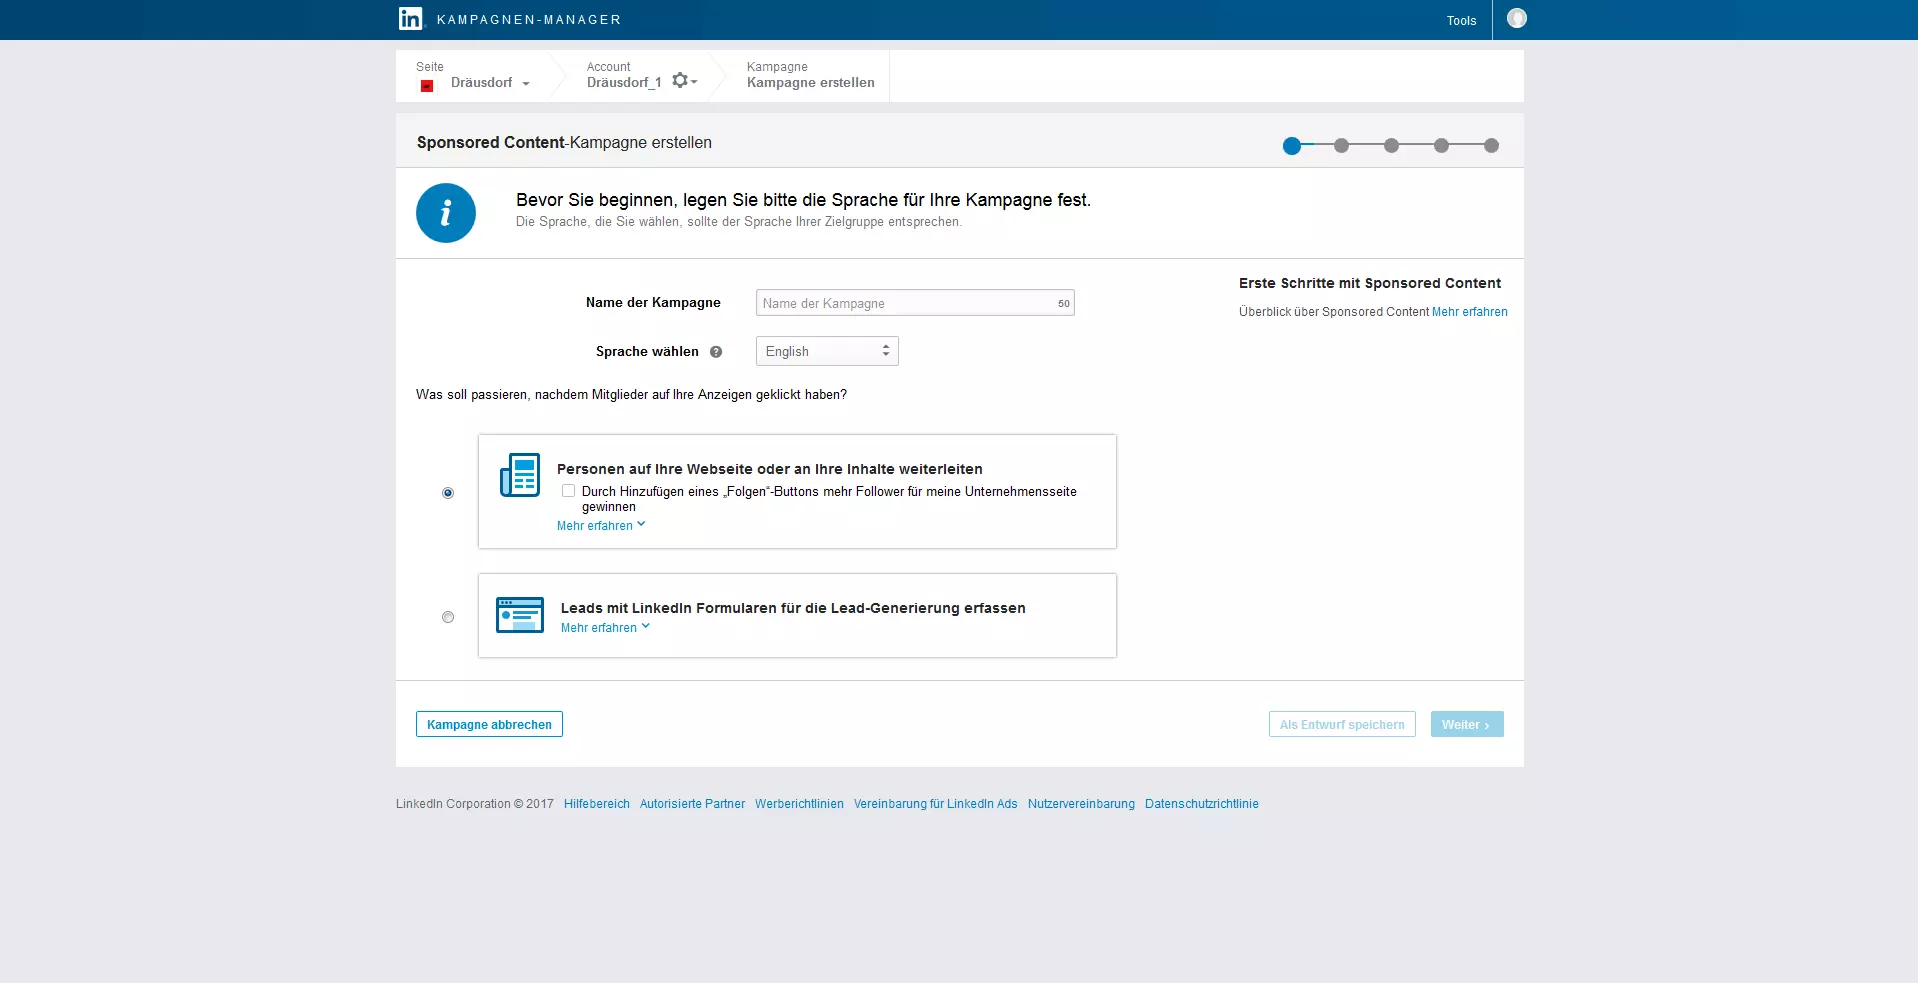Click the blue info circle icon

pyautogui.click(x=446, y=213)
